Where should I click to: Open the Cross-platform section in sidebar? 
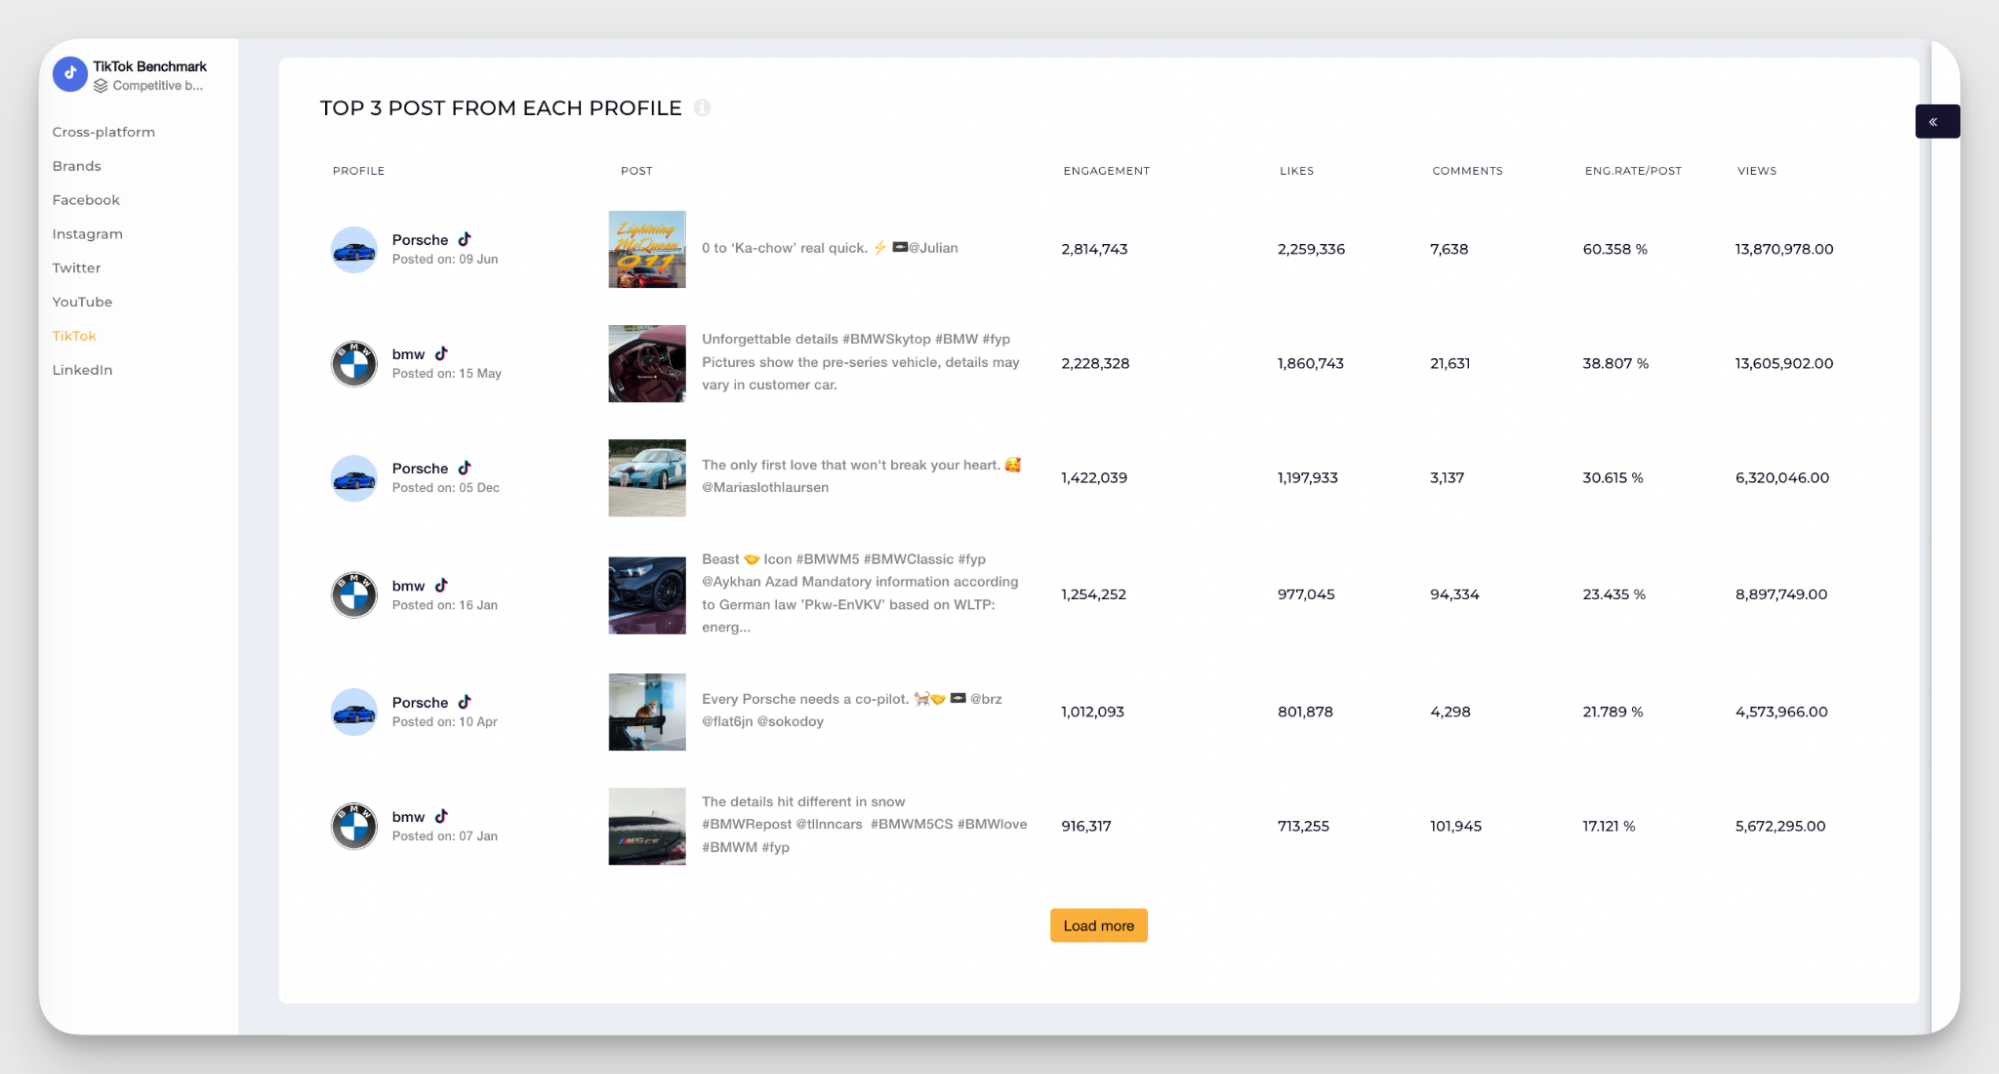(103, 132)
